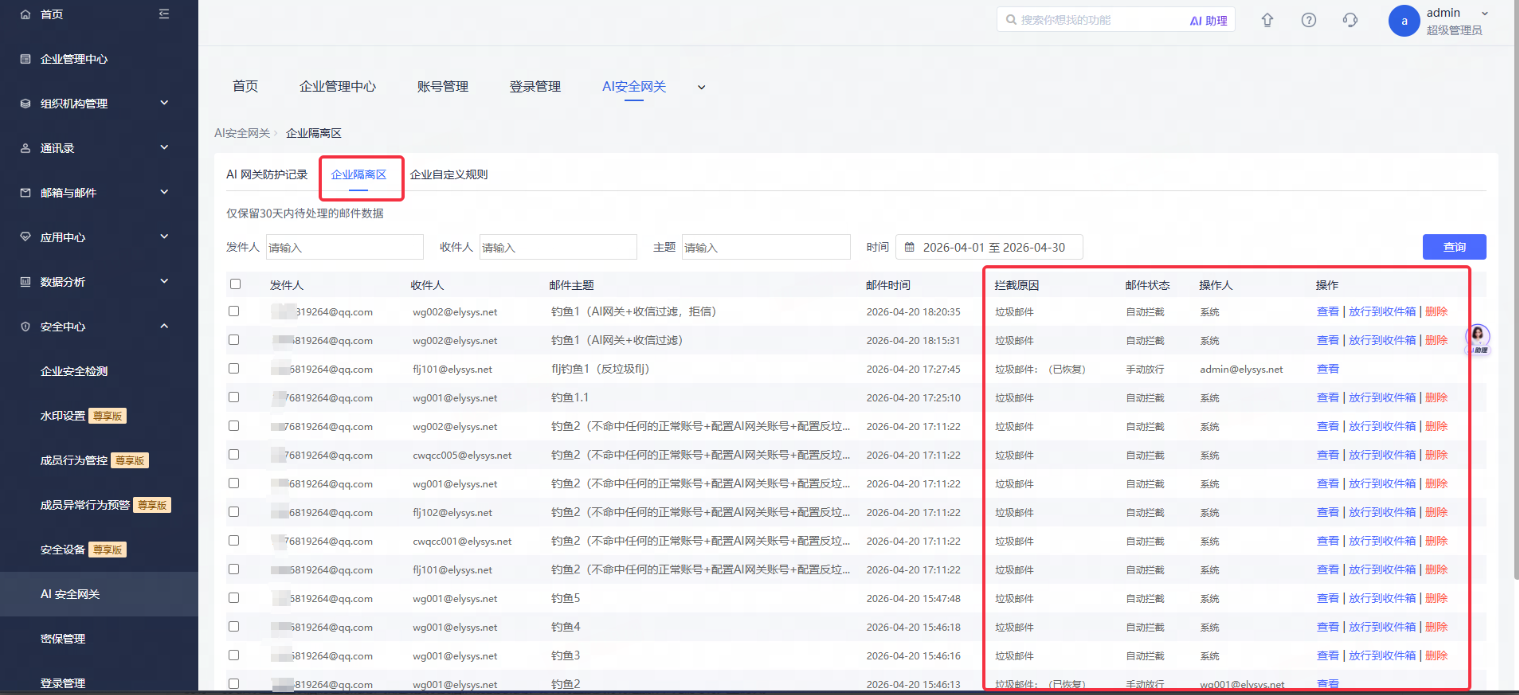Open 企业管理中心 via its sidebar icon
The image size is (1519, 695).
(x=26, y=59)
